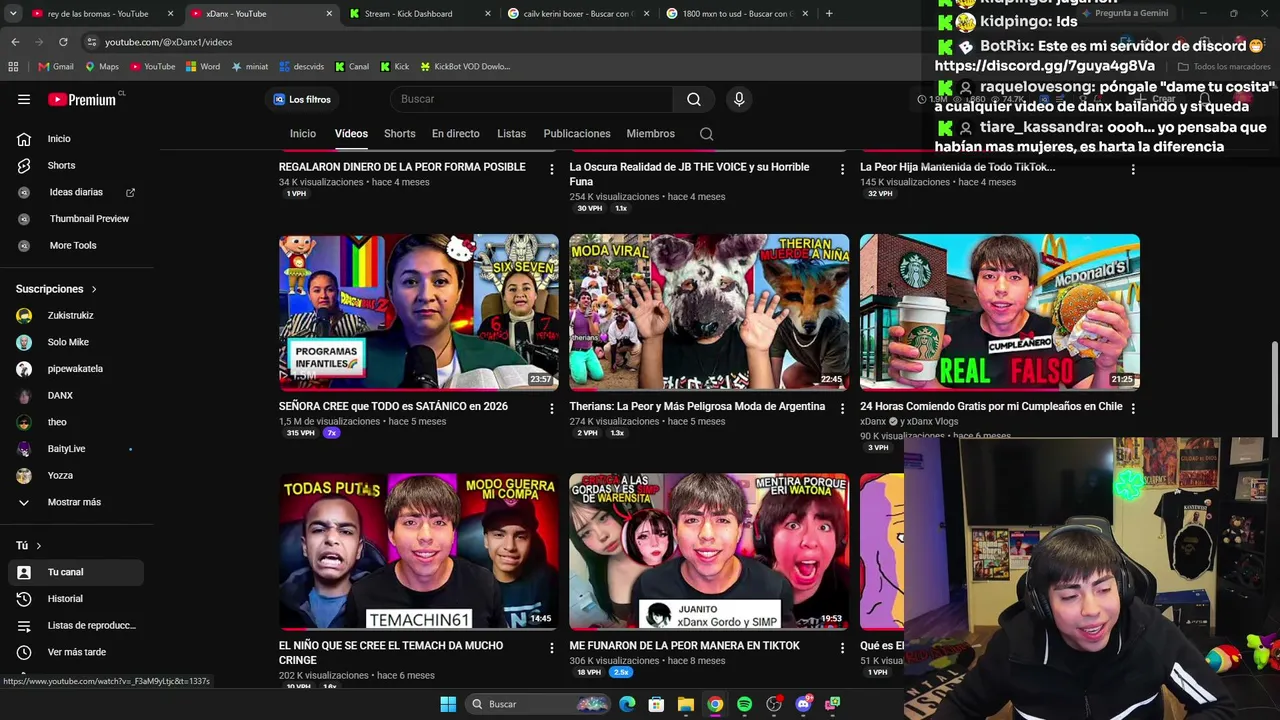Open options menu for SEÑORA CREE que TODO video
Viewport: 1280px width, 720px height.
551,409
